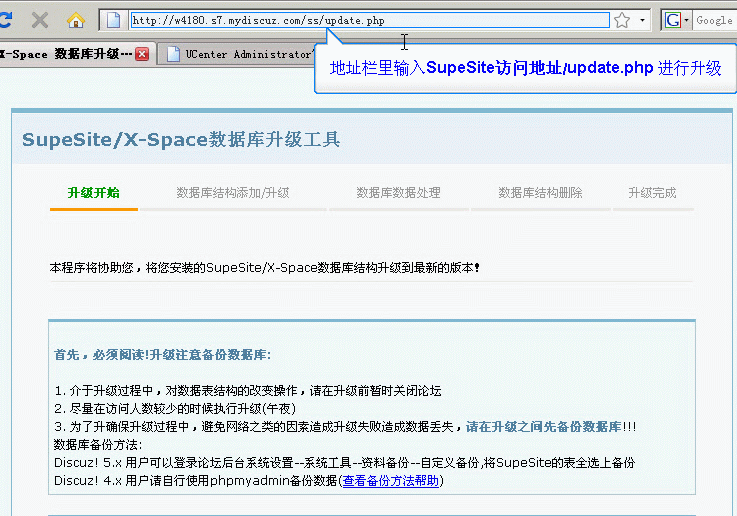Click the page icon in address bar

pyautogui.click(x=114, y=20)
